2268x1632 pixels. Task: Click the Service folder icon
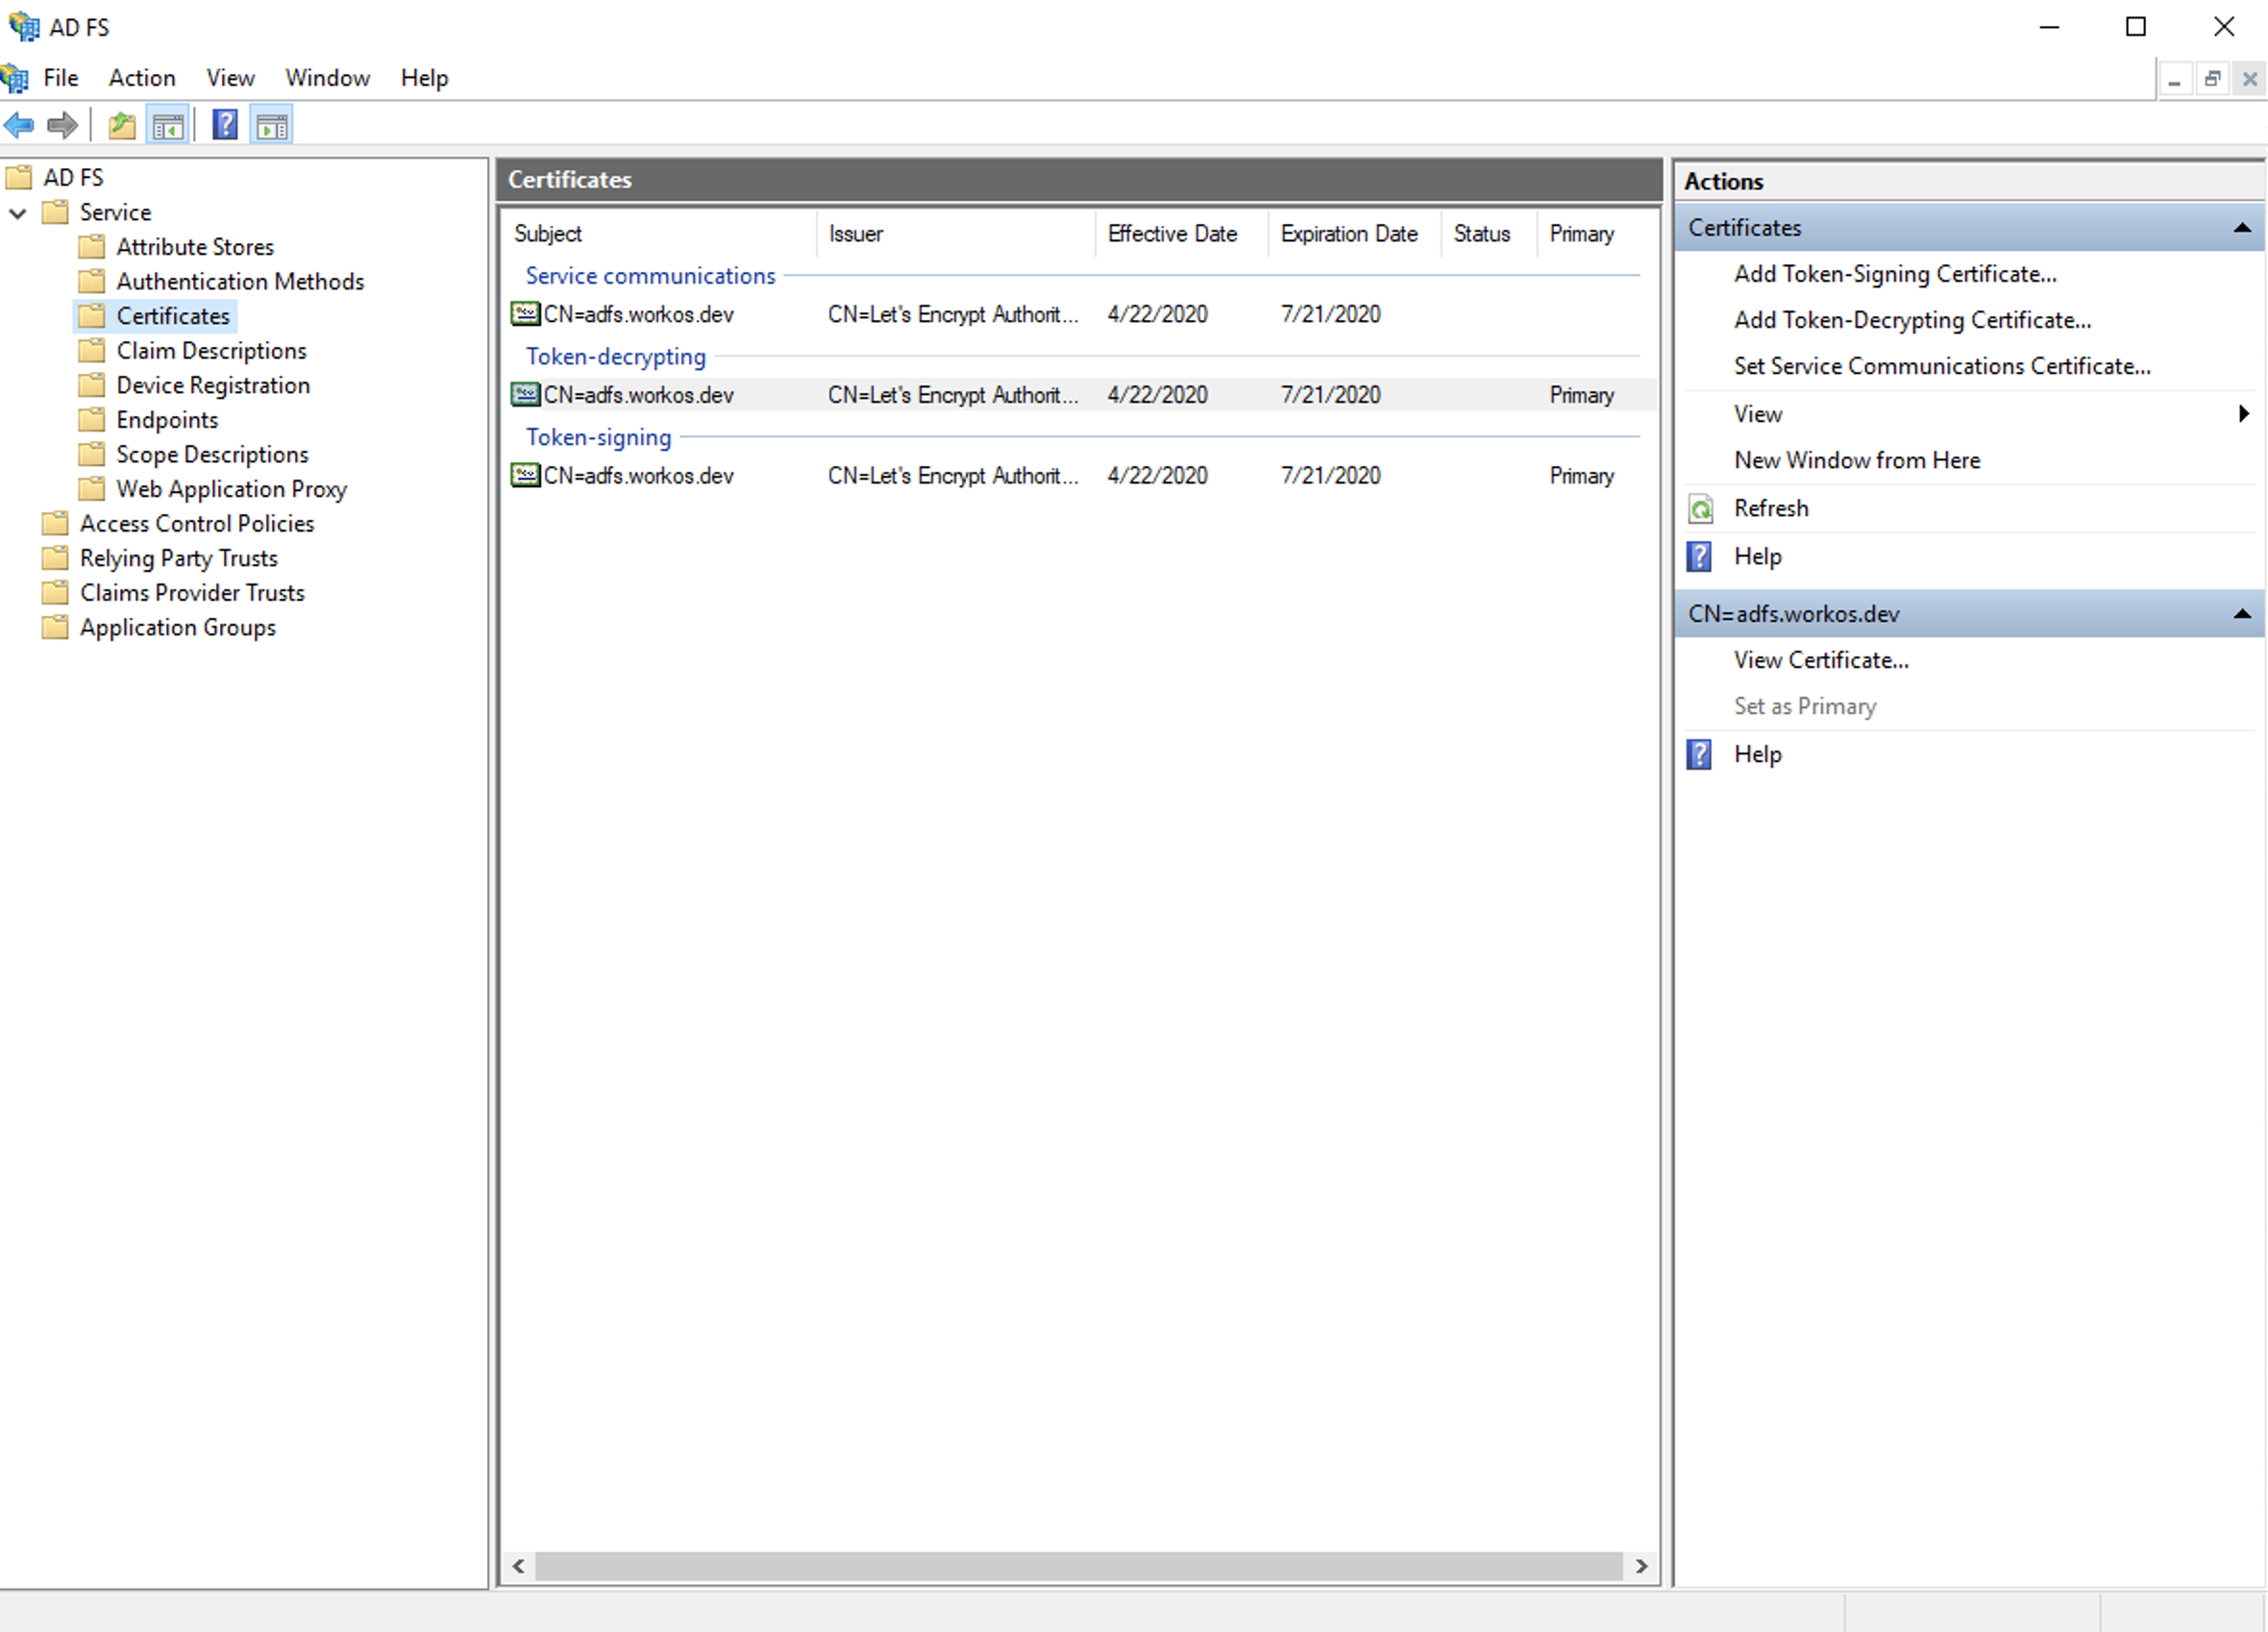(55, 213)
